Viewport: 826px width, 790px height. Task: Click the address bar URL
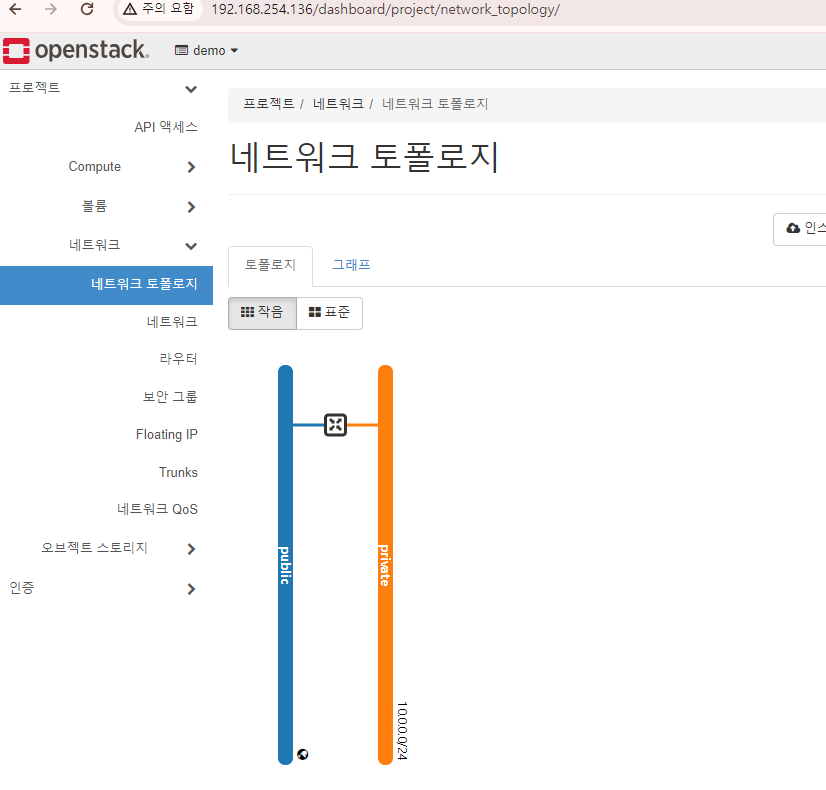tap(386, 9)
